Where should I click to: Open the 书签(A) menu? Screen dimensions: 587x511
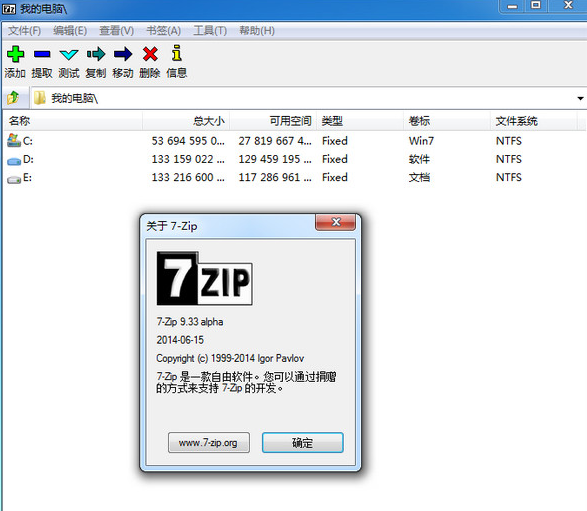[x=164, y=31]
